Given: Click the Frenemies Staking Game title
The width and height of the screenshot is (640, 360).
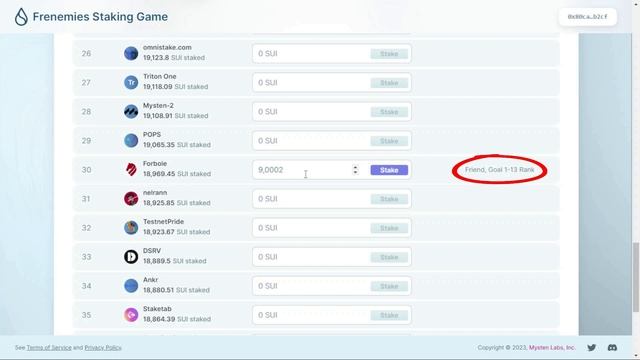Looking at the screenshot, I should [100, 17].
